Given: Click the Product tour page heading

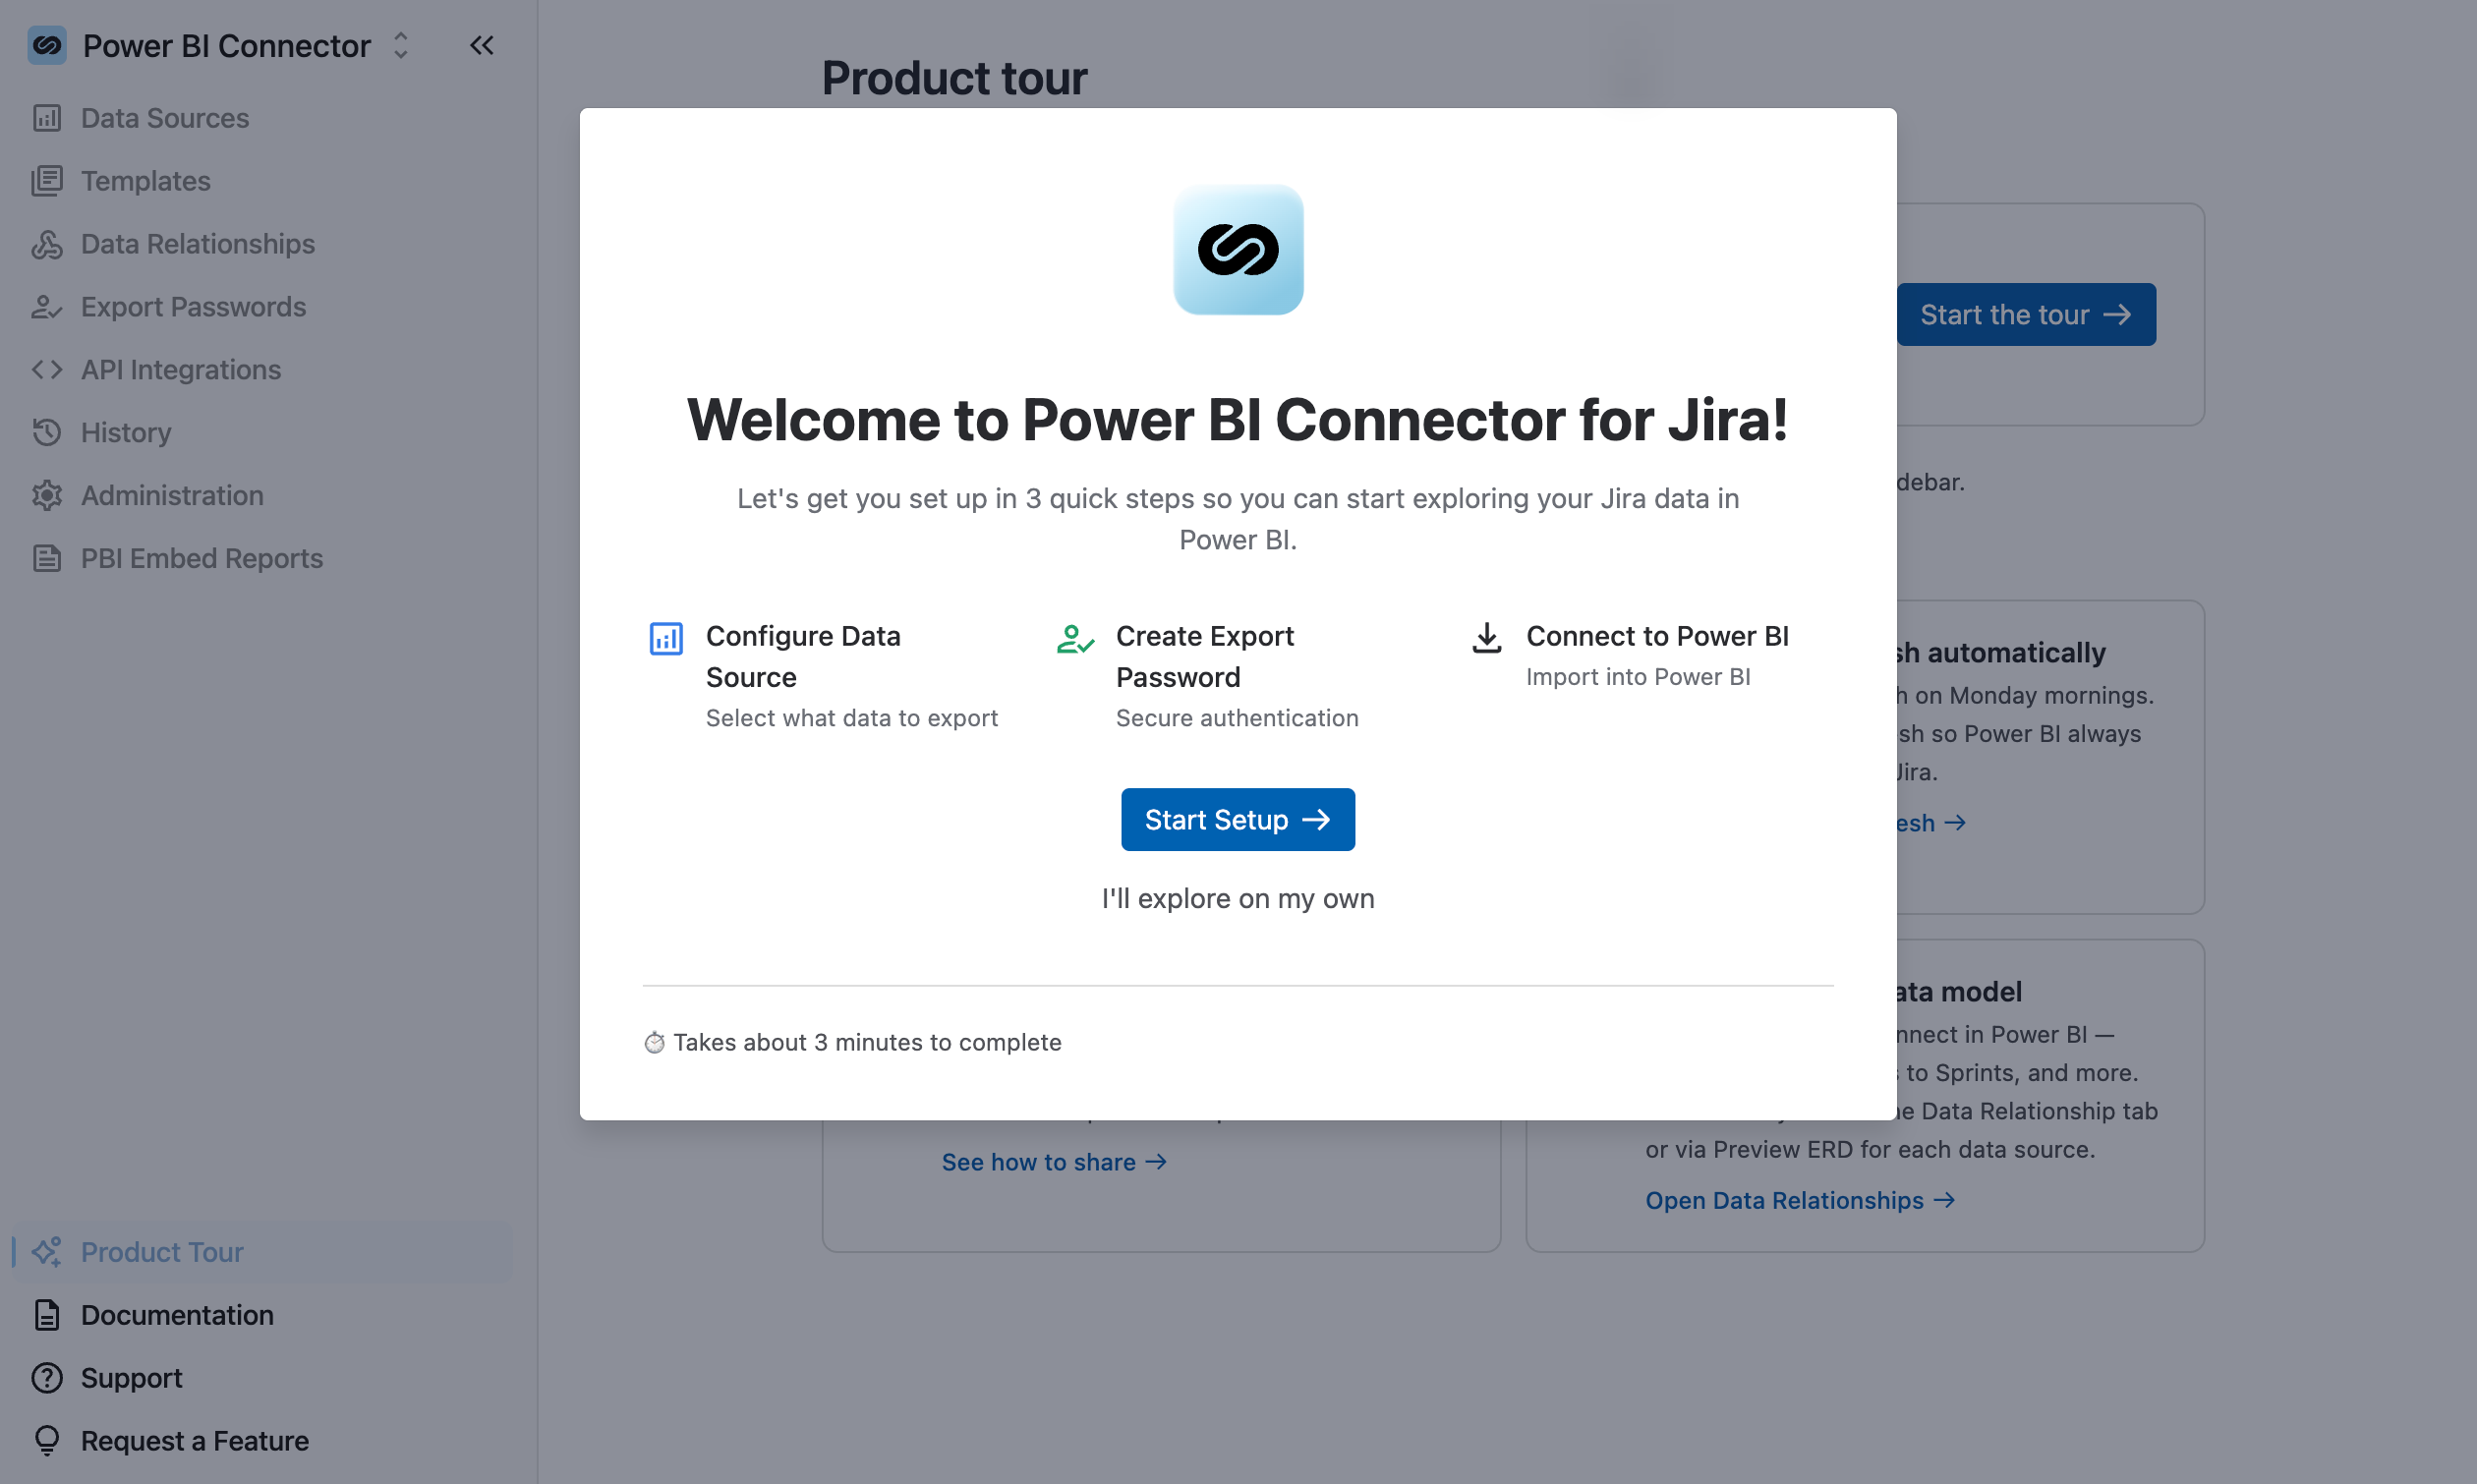Looking at the screenshot, I should point(954,78).
